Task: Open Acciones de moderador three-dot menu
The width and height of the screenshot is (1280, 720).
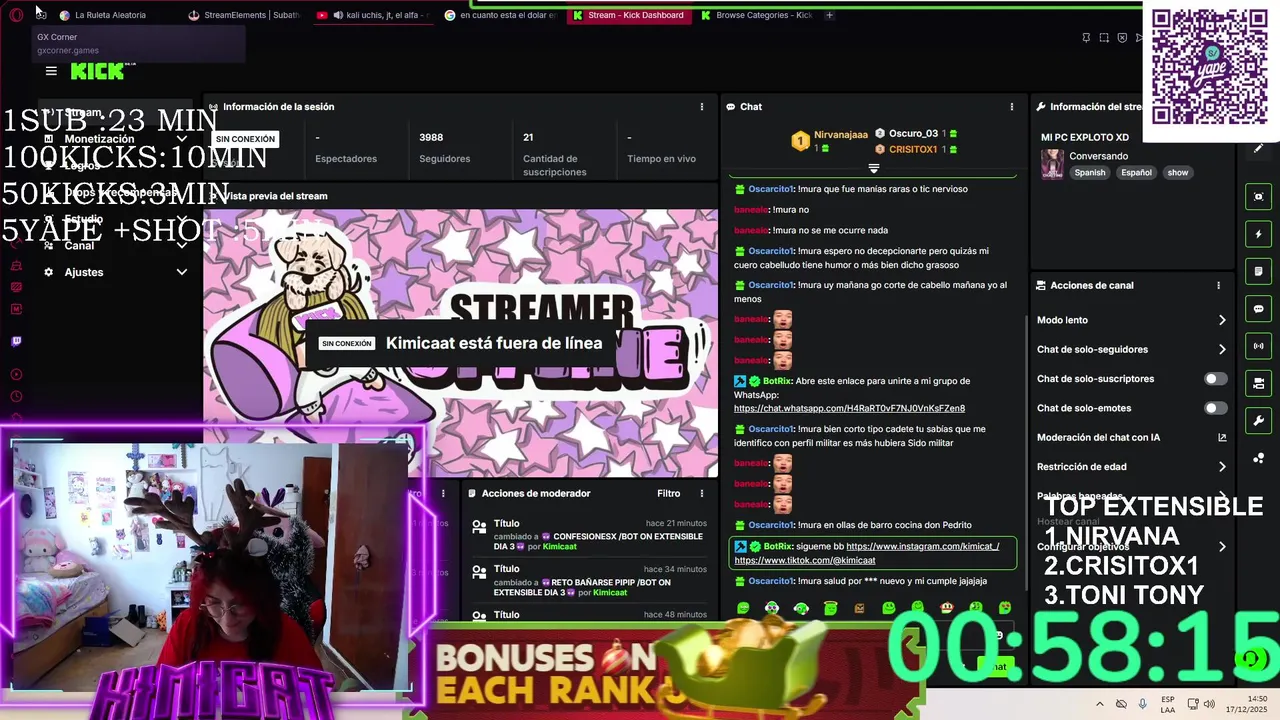Action: pos(701,493)
